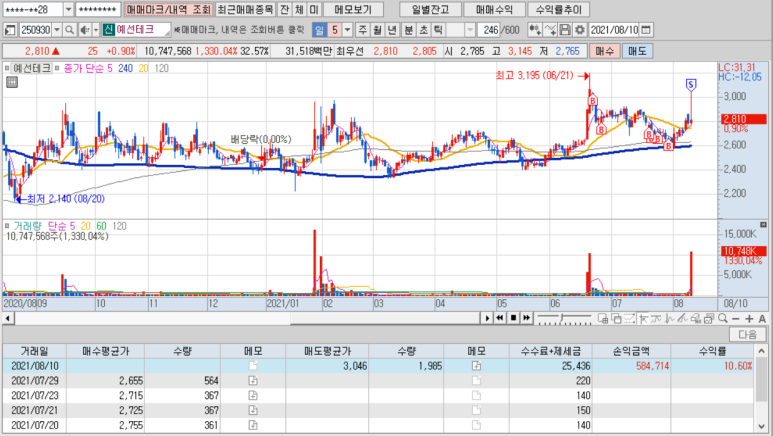Open the 최근매매종목 tab
773x436 pixels.
tap(245, 9)
